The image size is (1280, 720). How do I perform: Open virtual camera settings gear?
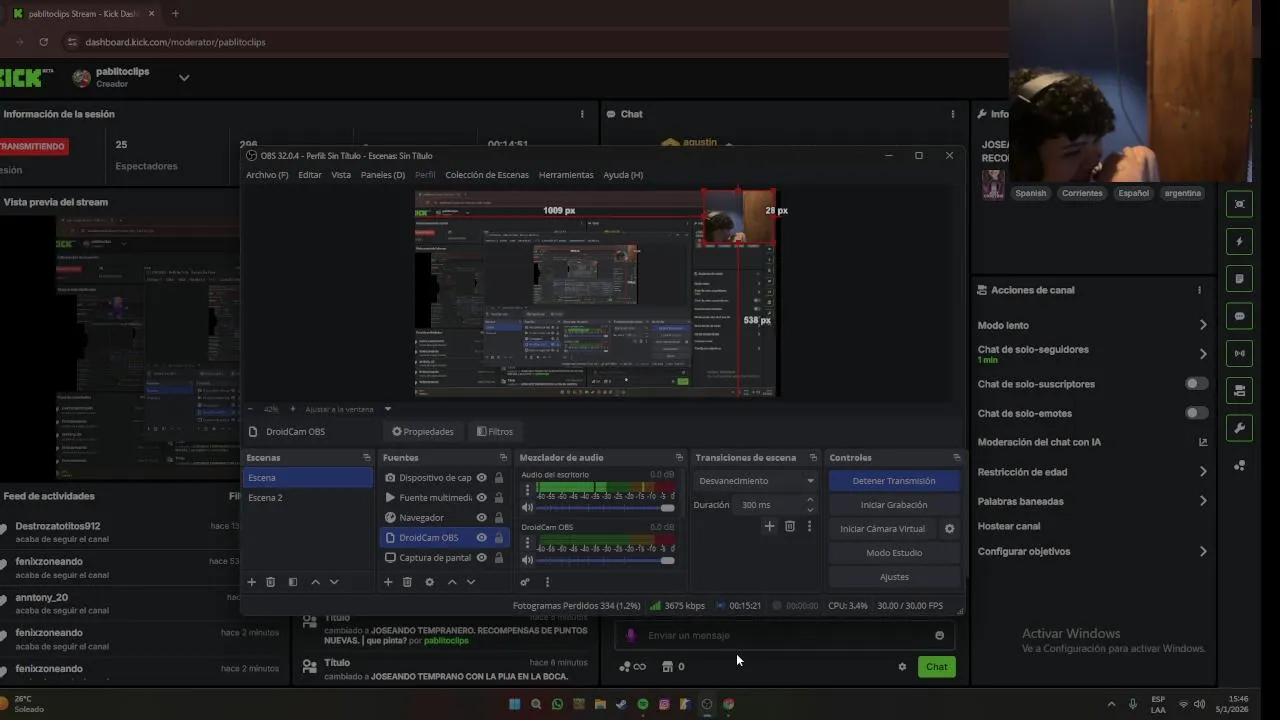pyautogui.click(x=950, y=529)
